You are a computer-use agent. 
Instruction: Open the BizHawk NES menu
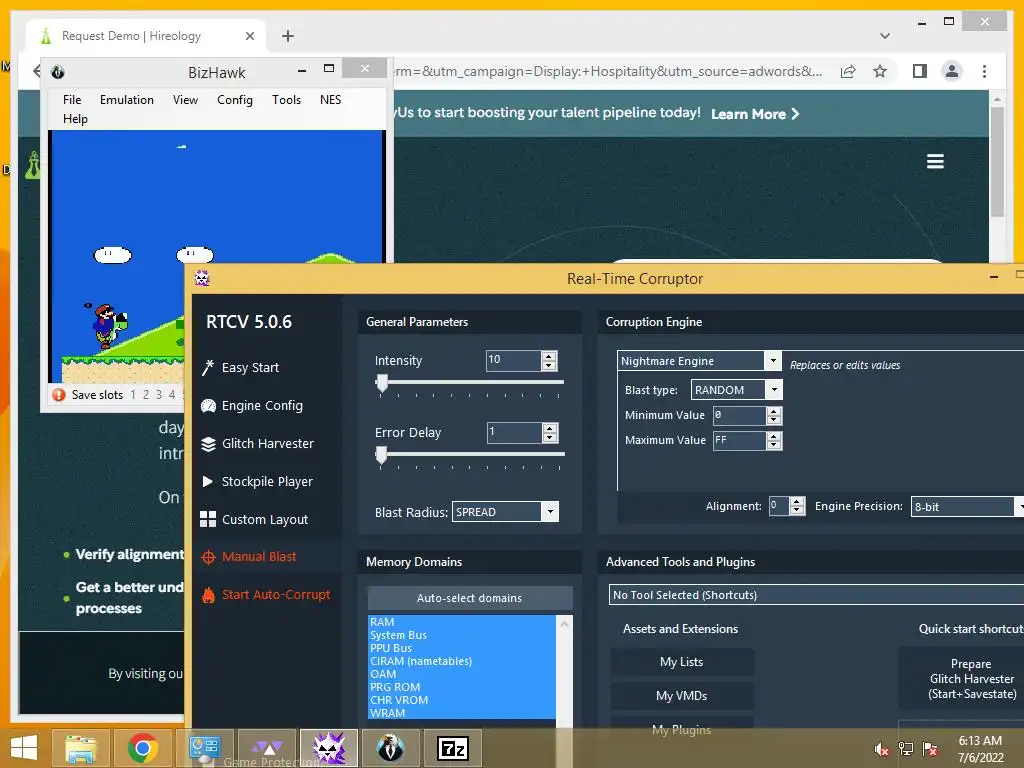330,100
